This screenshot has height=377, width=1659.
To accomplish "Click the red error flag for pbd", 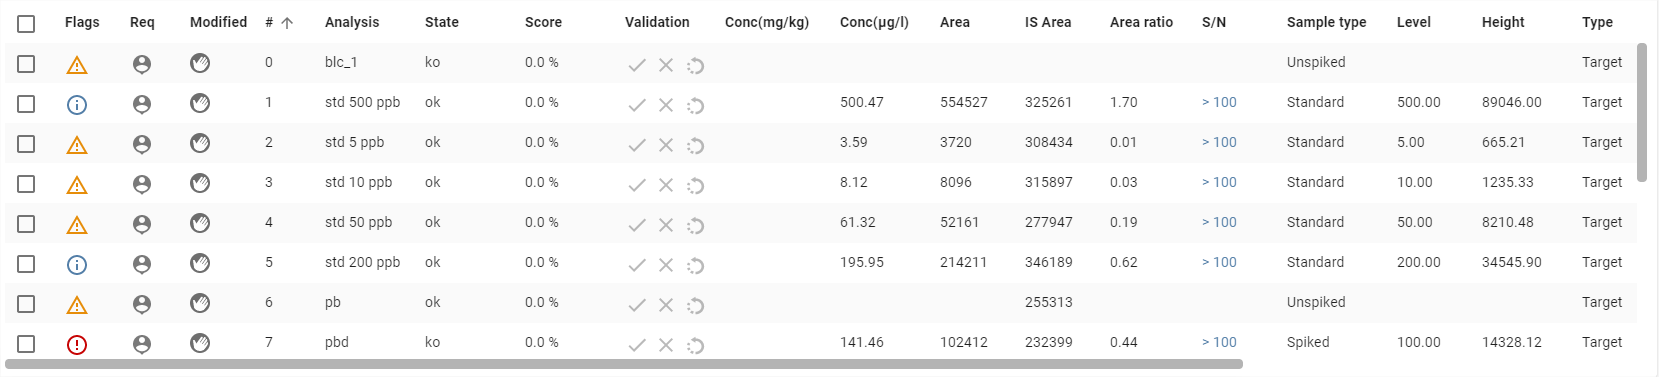I will pos(77,345).
